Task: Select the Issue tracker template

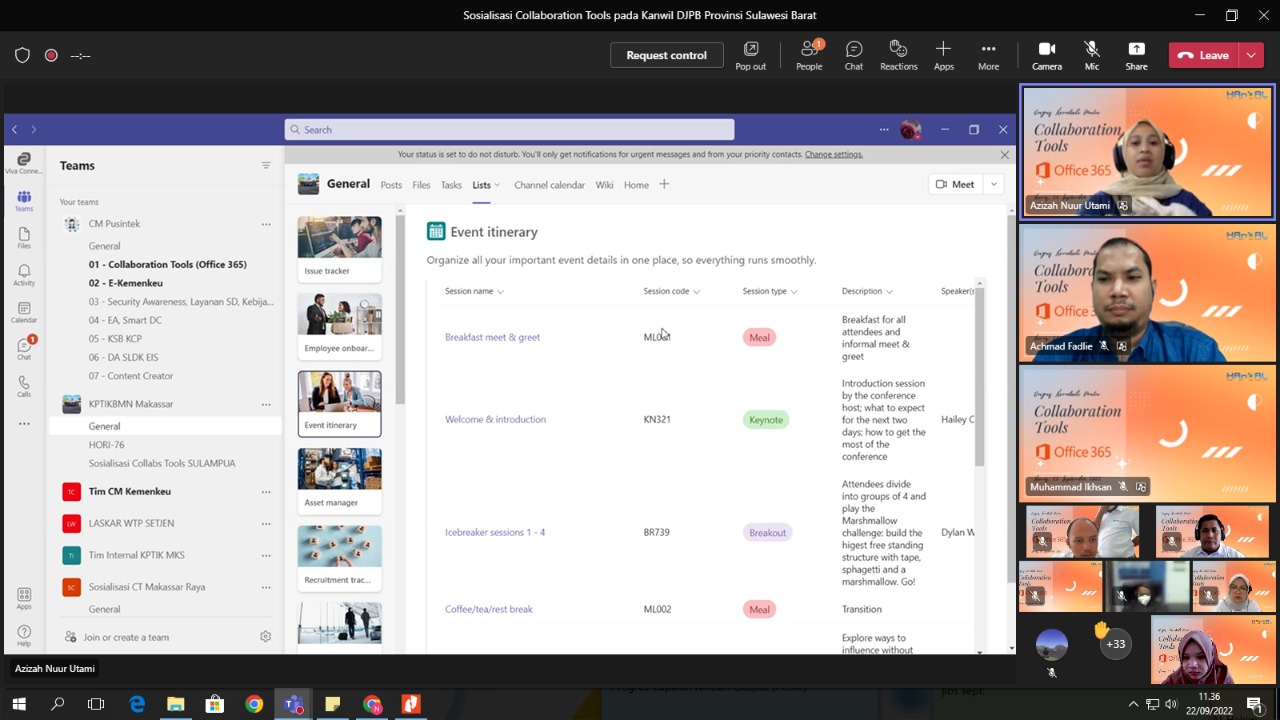Action: click(339, 249)
